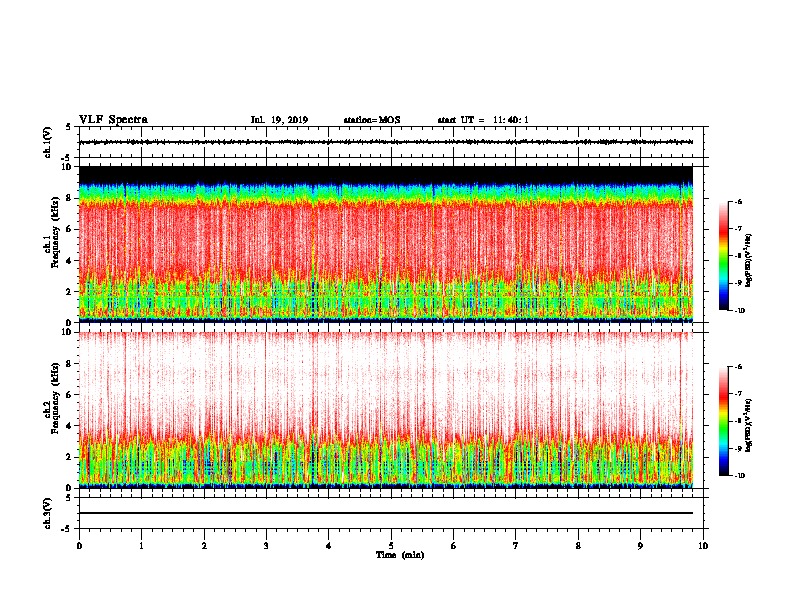Click the "5" tick on ch.1(V) axis
Screen dimensions: 792x612
pos(70,127)
